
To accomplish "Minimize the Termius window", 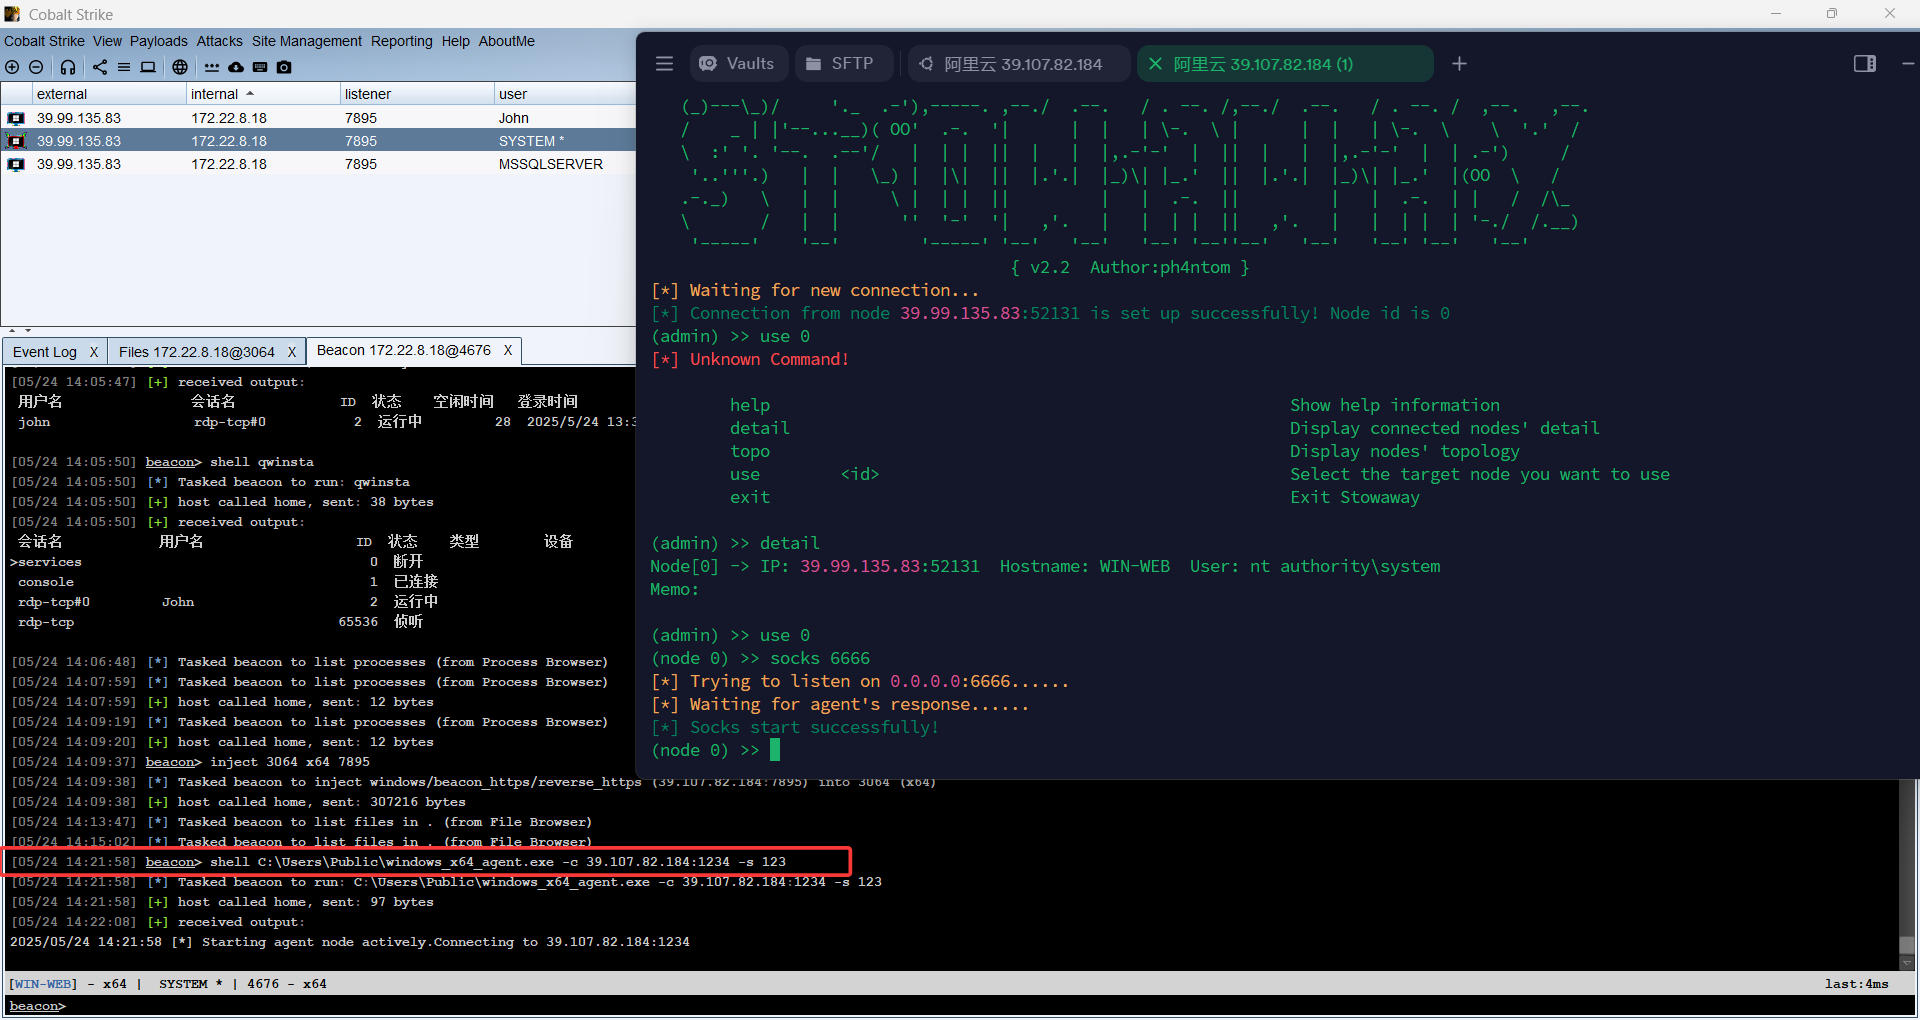I will coord(1907,63).
